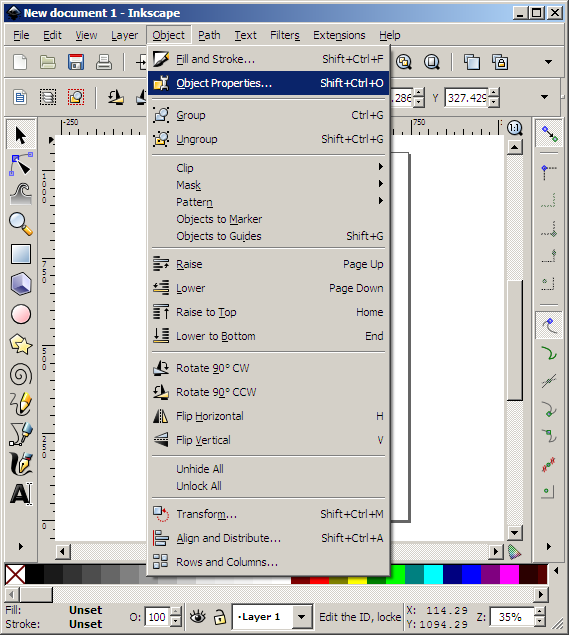Screen dimensions: 569x635
Task: Select the Bezier pen tool
Action: [21, 434]
